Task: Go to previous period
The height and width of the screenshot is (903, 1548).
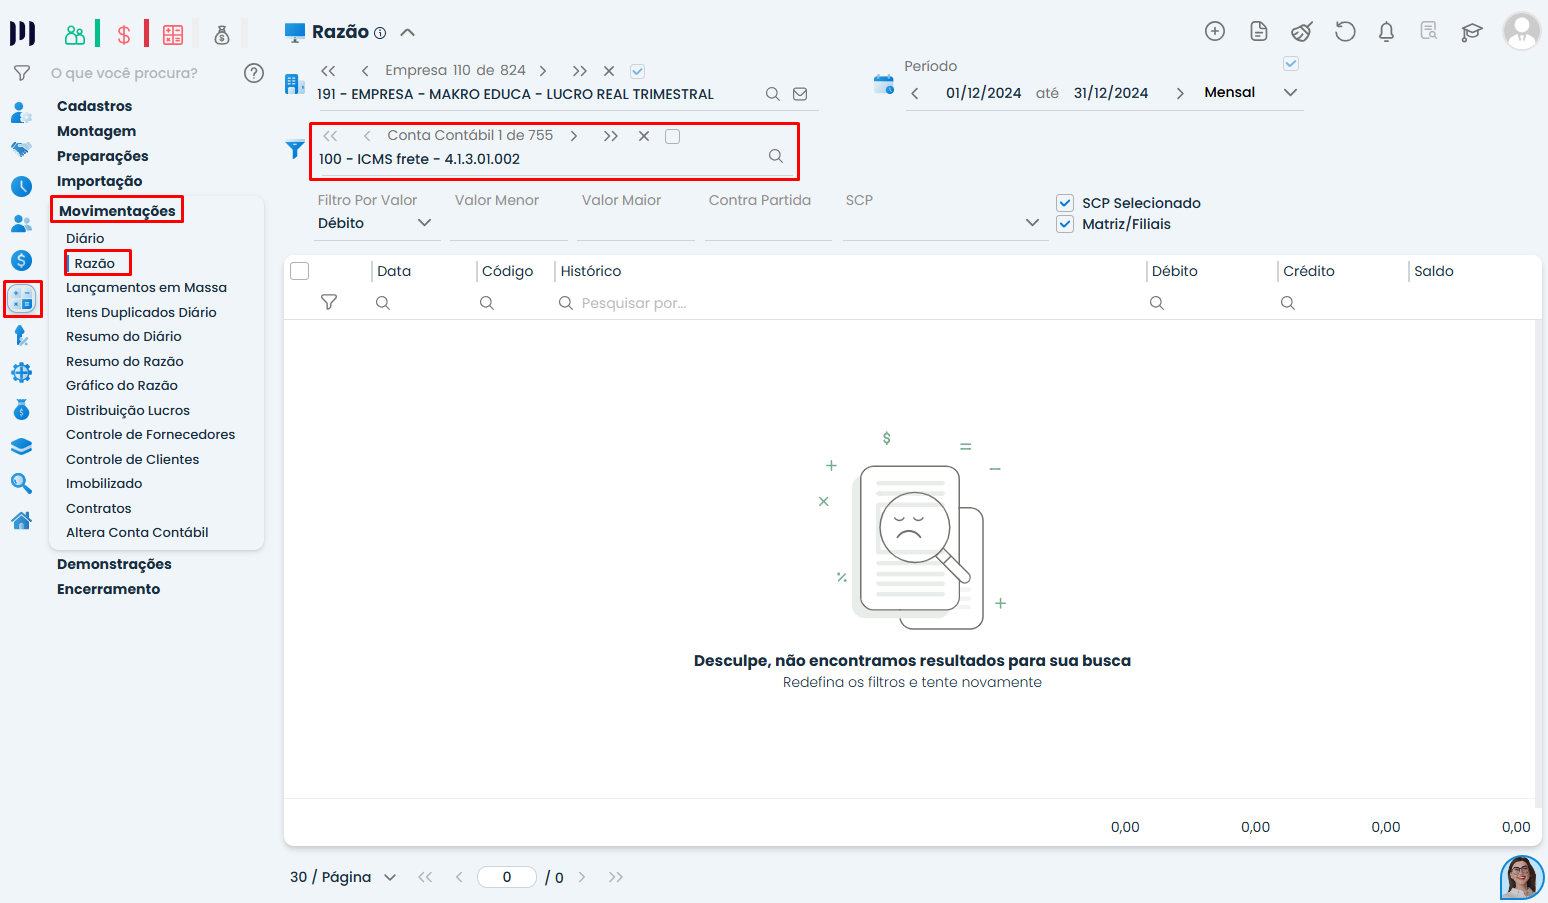Action: pos(915,93)
